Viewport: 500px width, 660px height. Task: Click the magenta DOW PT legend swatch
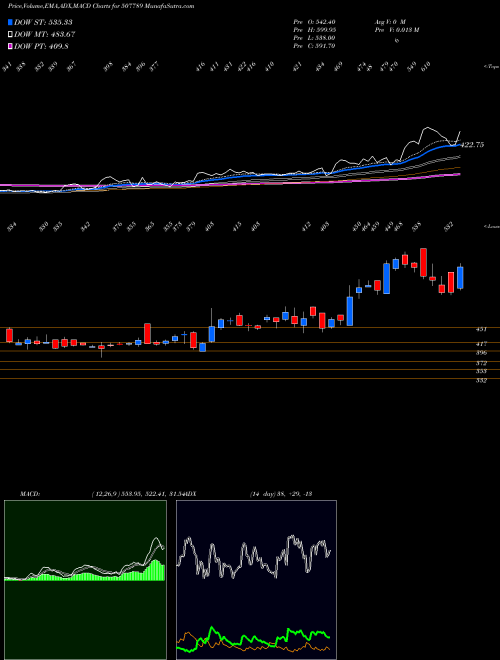[x=10, y=46]
